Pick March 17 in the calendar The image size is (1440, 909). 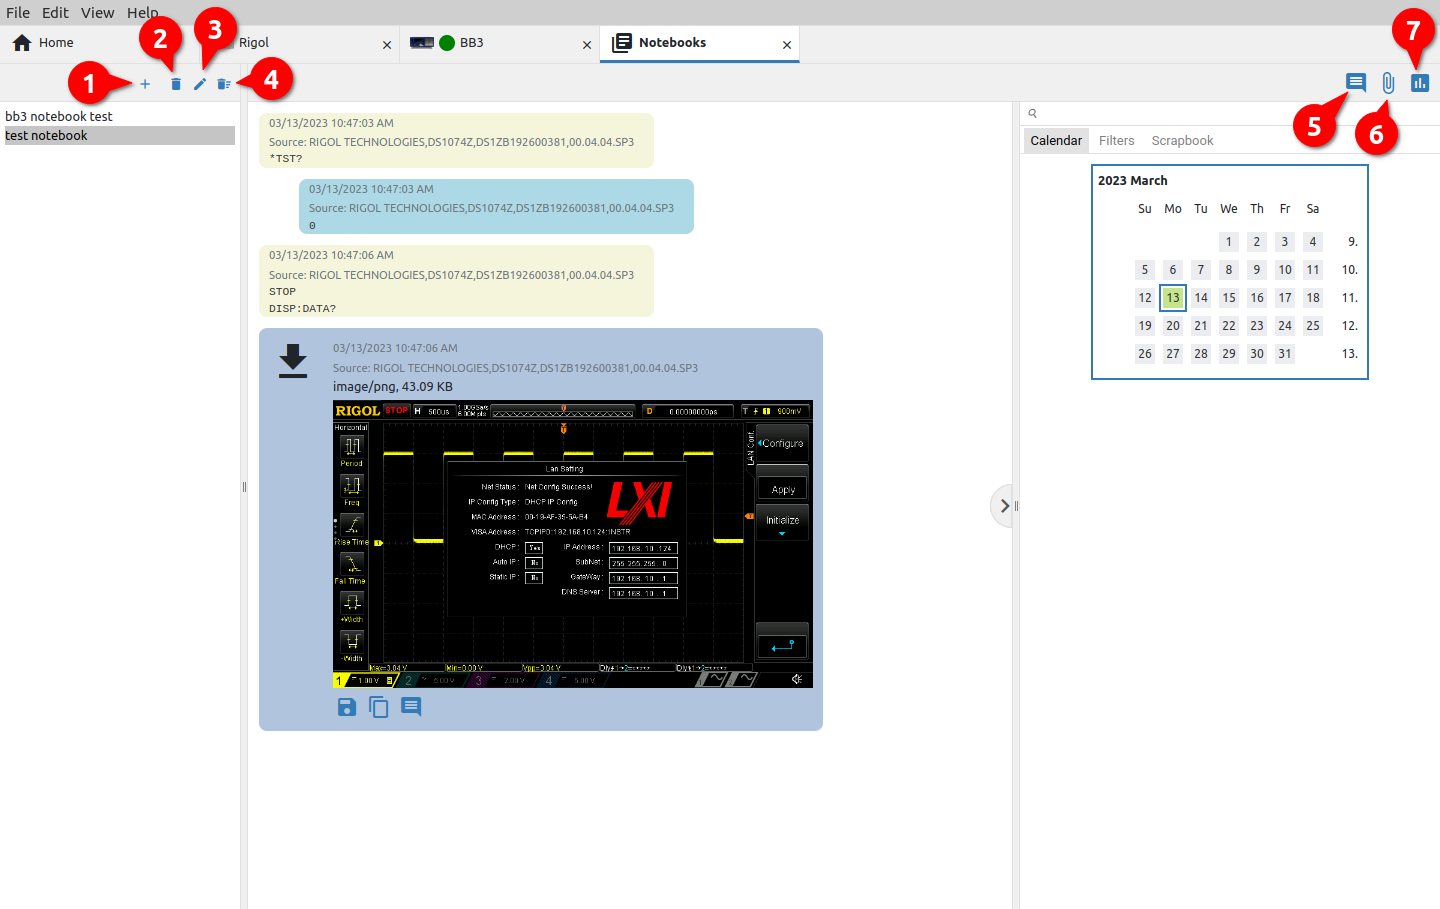1285,298
